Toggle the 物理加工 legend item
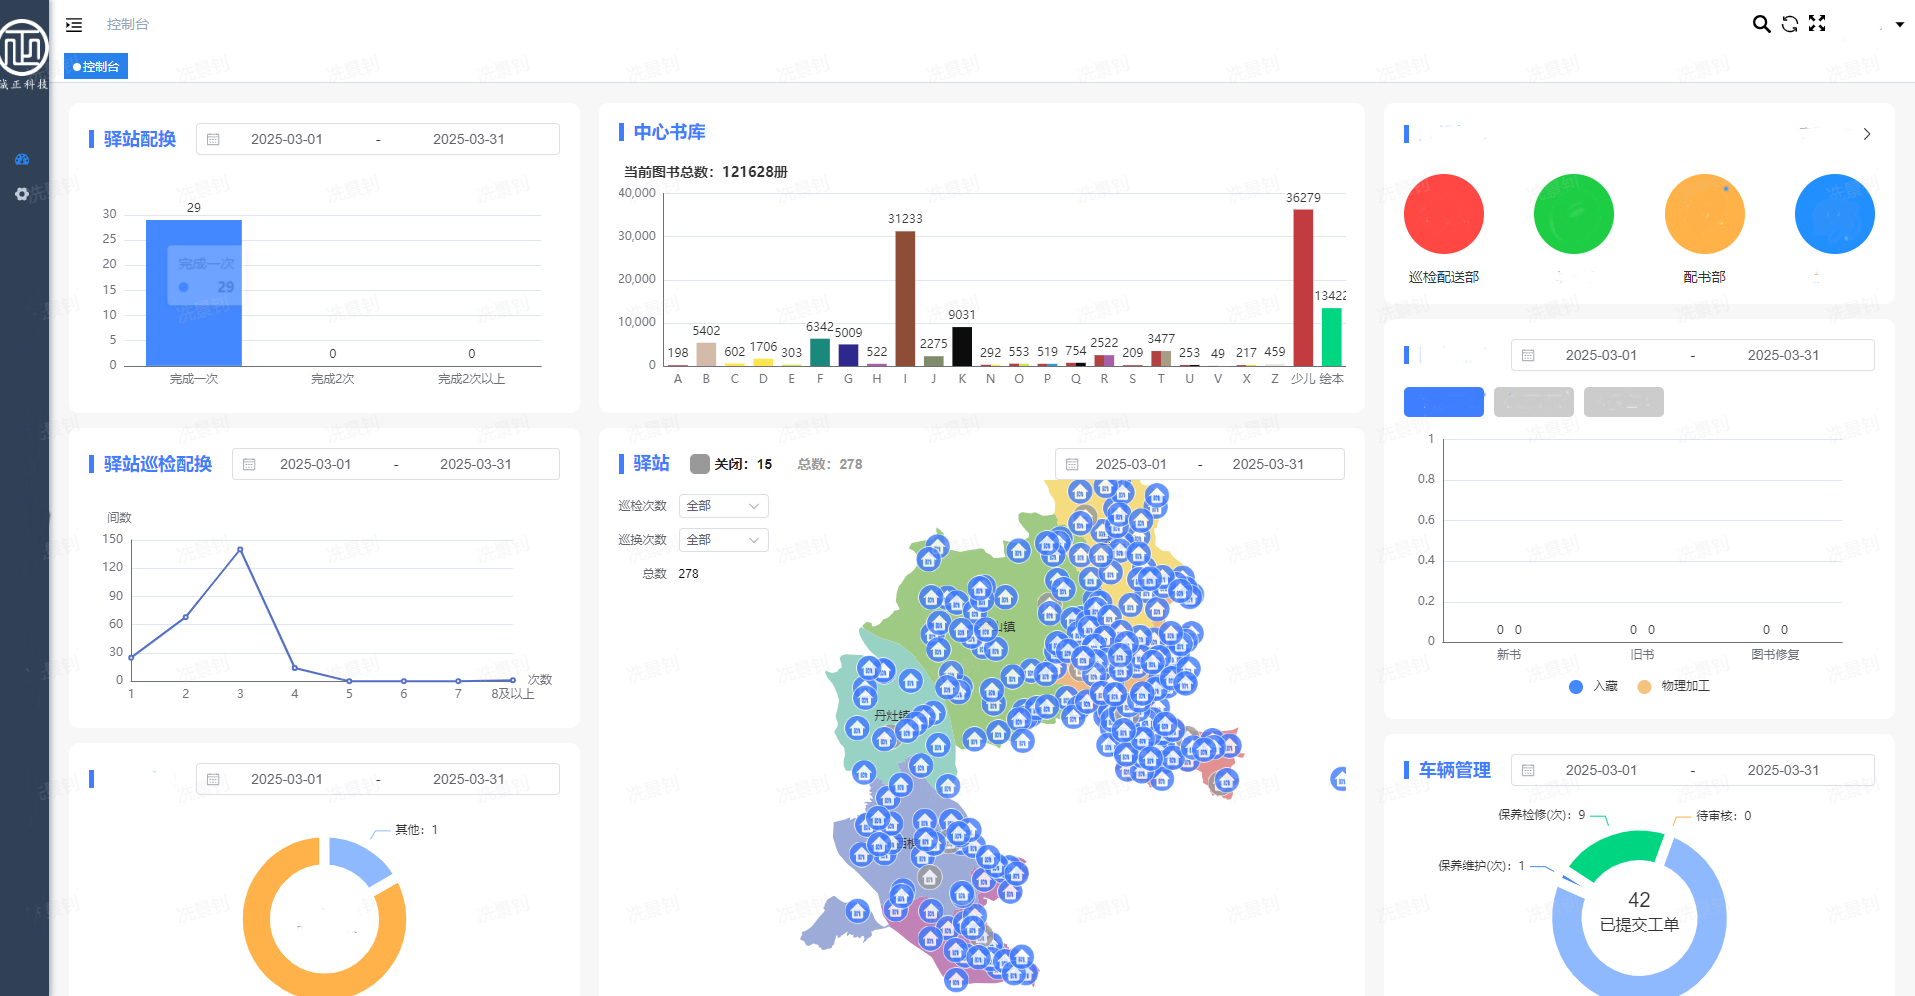Screen dimensions: 1915x996 (1673, 686)
